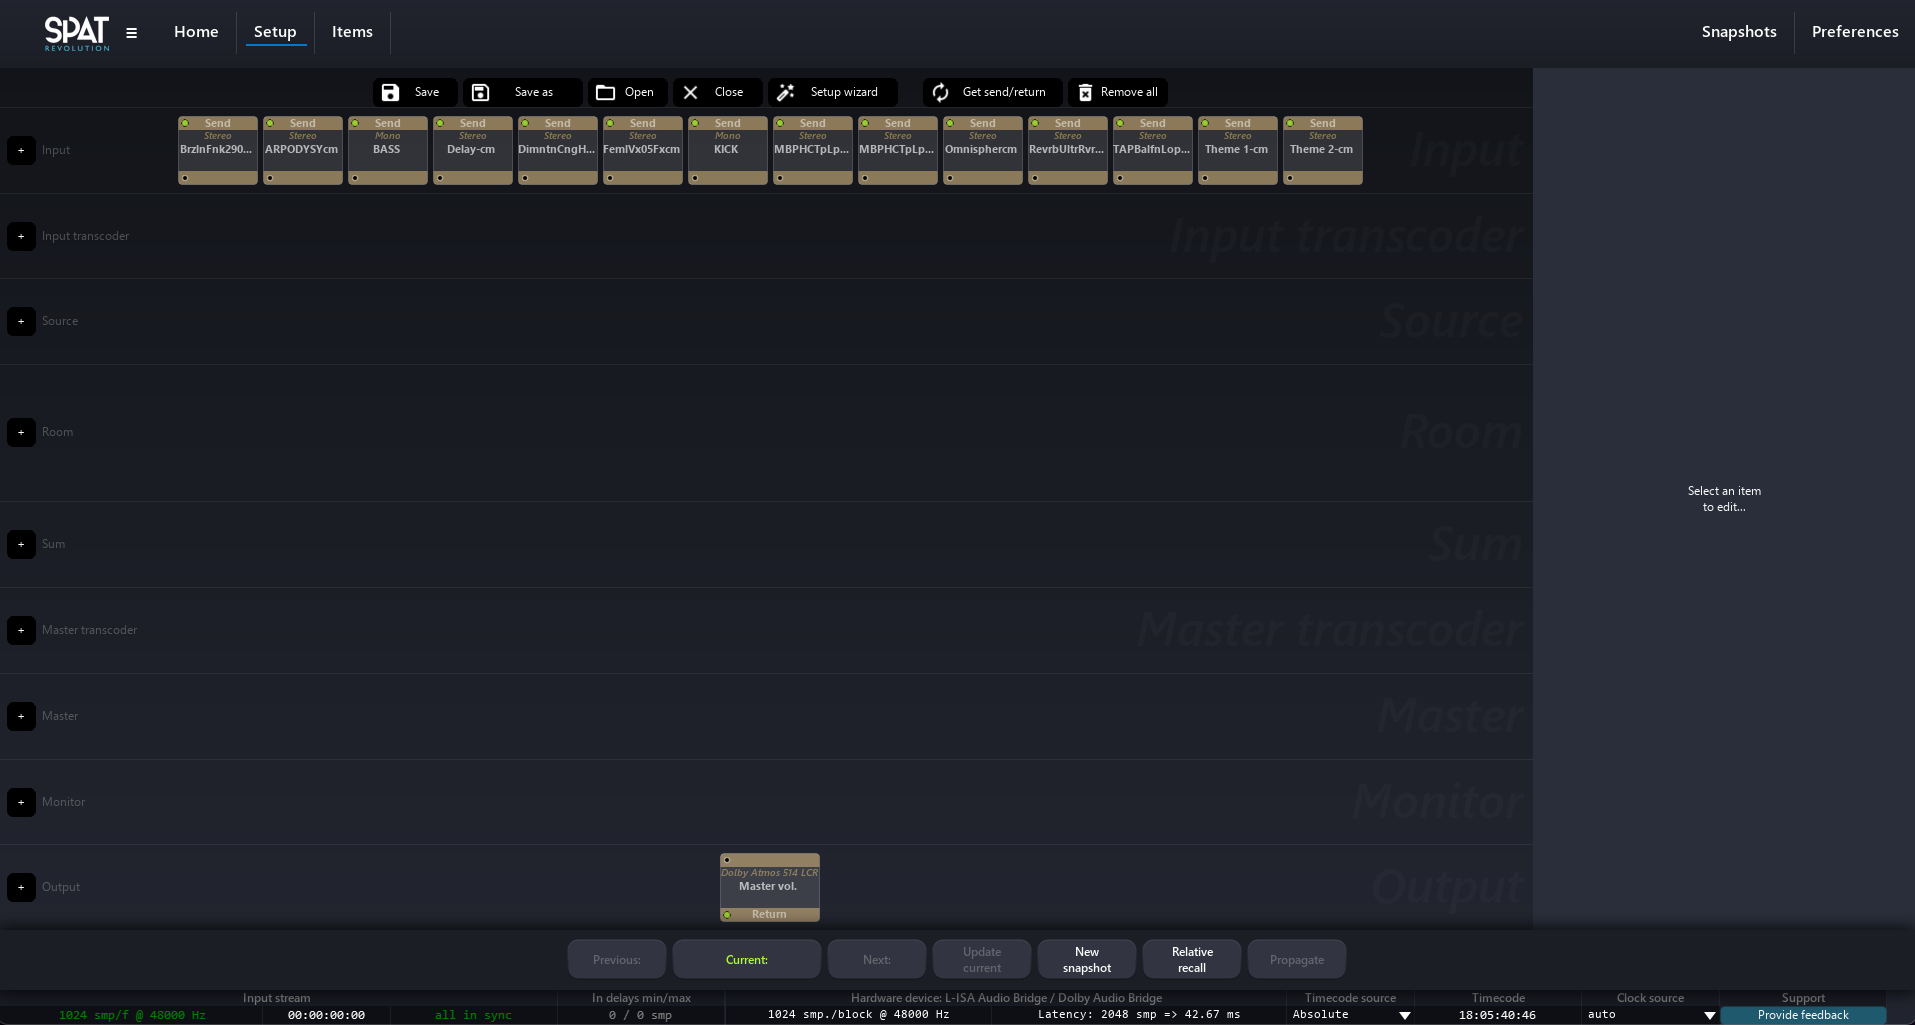
Task: Expand the Room row with plus button
Action: (x=21, y=432)
